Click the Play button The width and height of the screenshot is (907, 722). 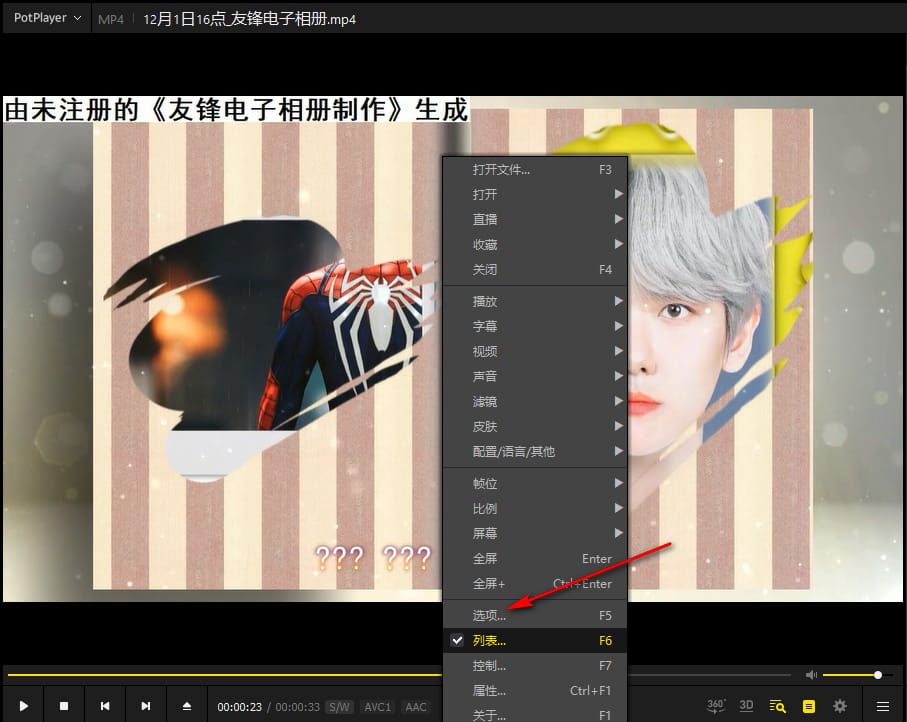(x=24, y=706)
